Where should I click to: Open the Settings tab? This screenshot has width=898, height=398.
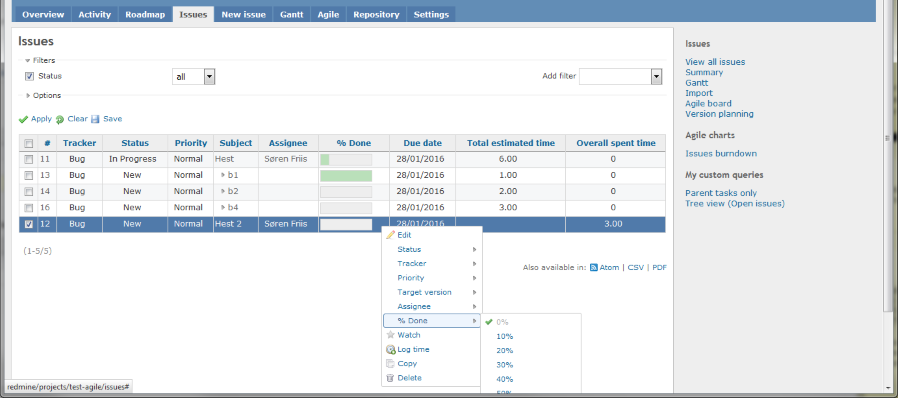click(431, 15)
